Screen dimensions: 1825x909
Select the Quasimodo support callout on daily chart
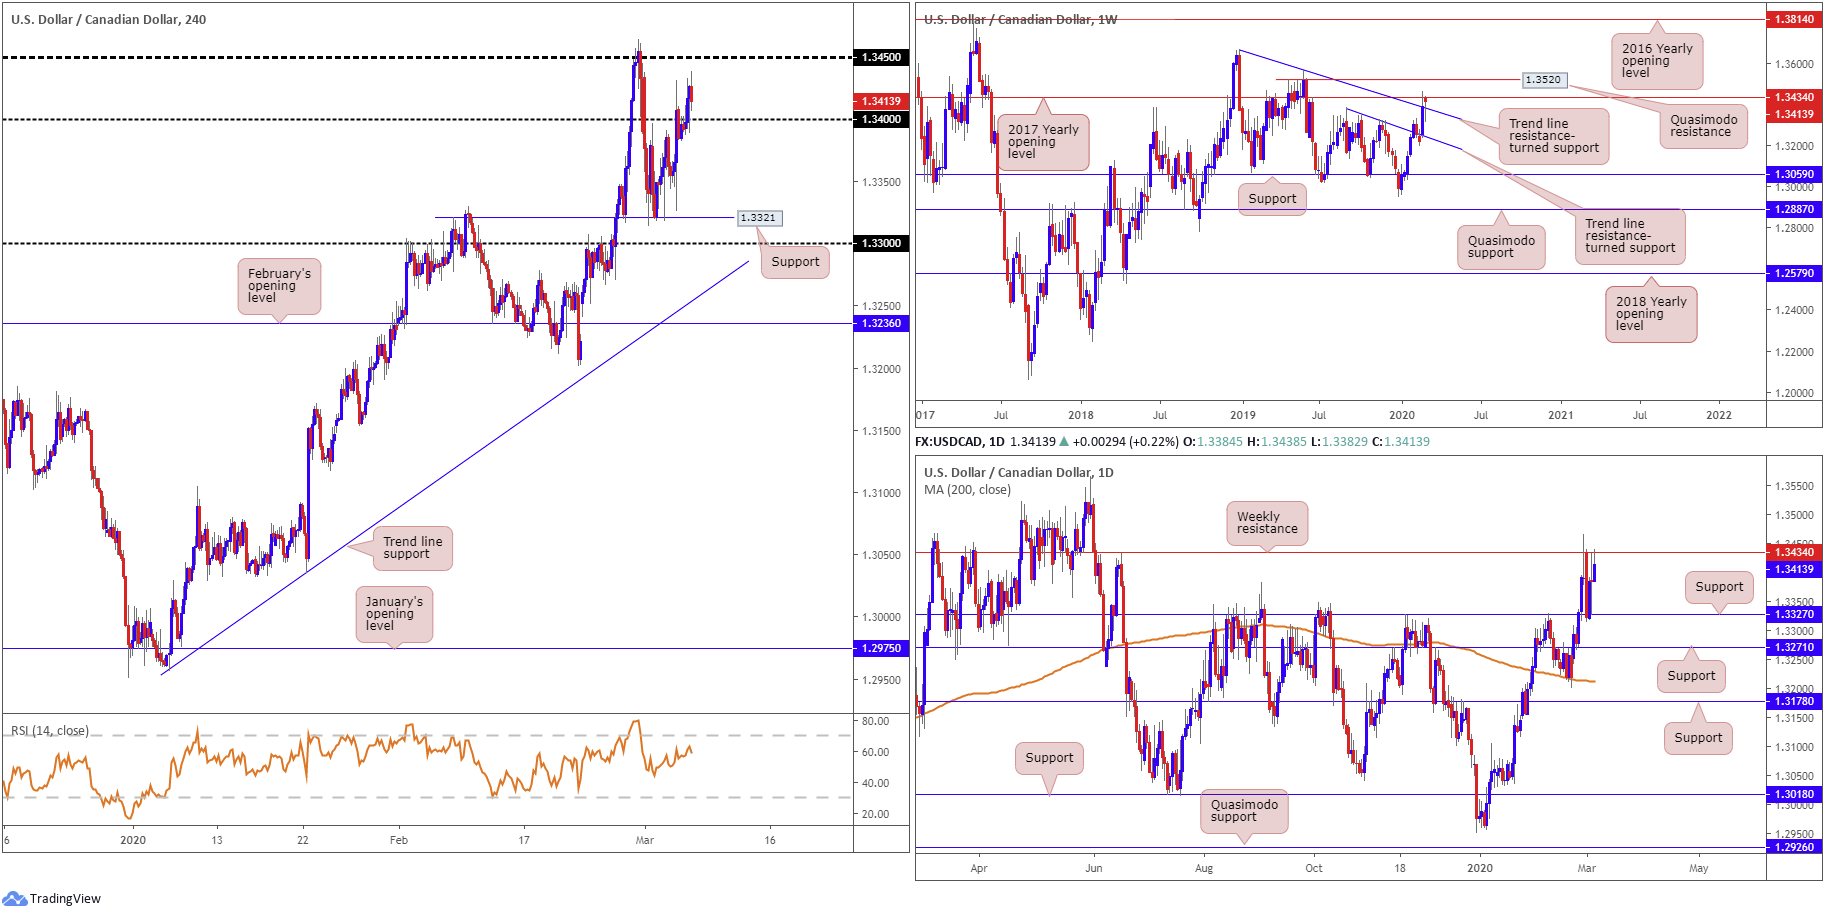pyautogui.click(x=1244, y=811)
